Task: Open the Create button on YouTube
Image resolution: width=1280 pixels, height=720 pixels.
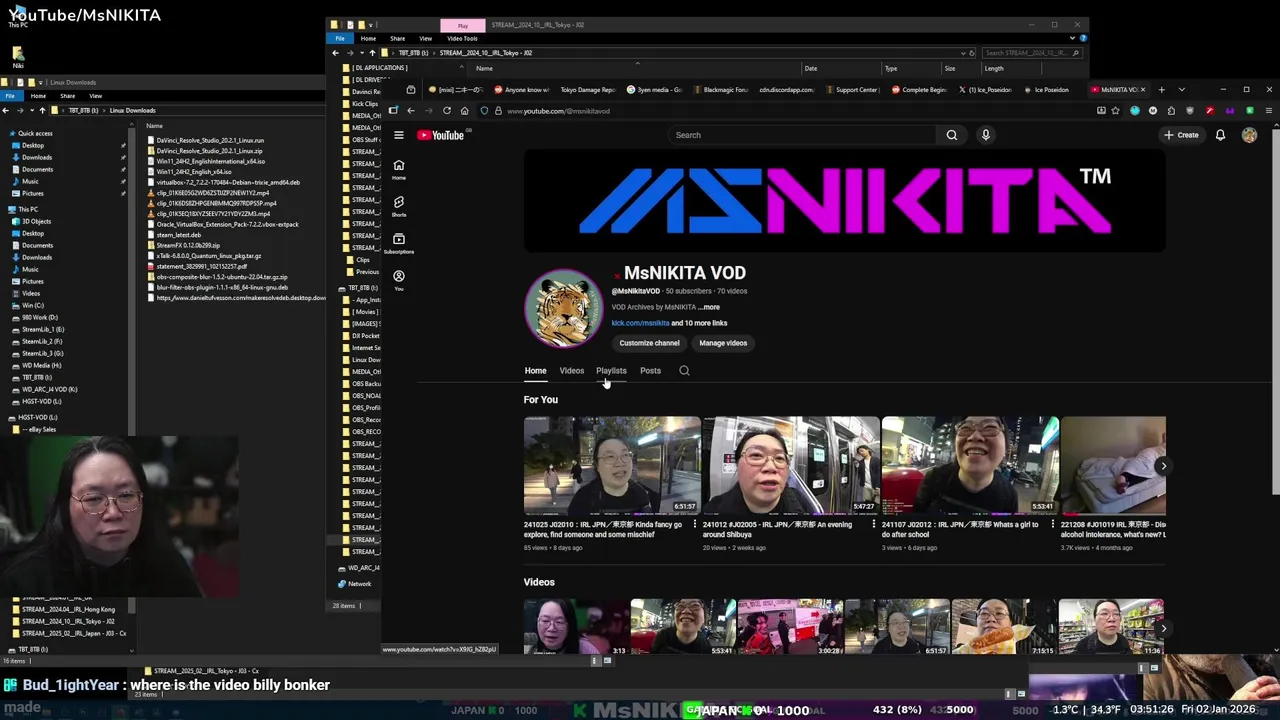Action: click(1181, 135)
